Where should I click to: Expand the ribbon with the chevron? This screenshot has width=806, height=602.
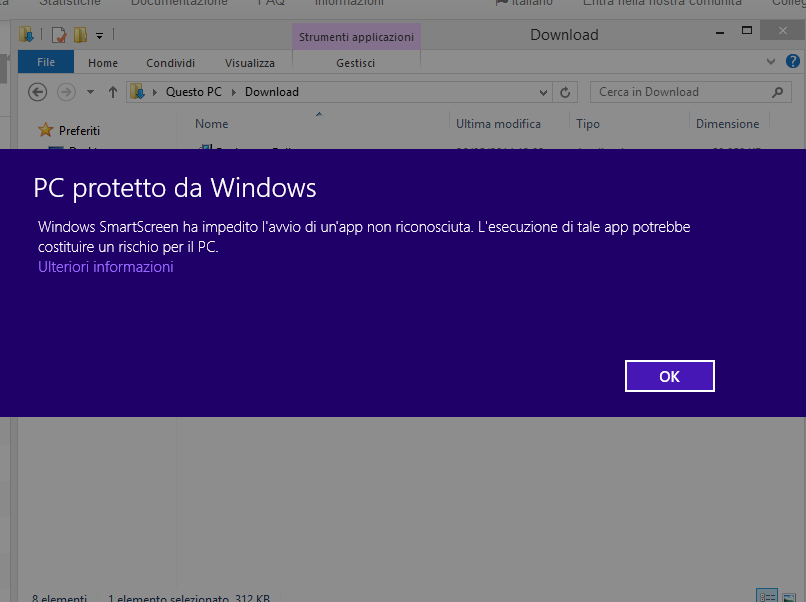tap(771, 62)
